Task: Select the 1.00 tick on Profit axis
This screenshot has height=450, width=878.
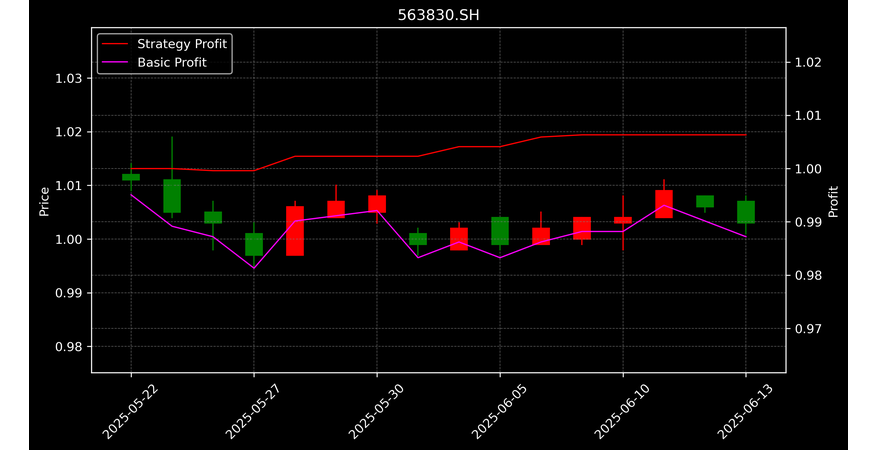Action: [808, 169]
